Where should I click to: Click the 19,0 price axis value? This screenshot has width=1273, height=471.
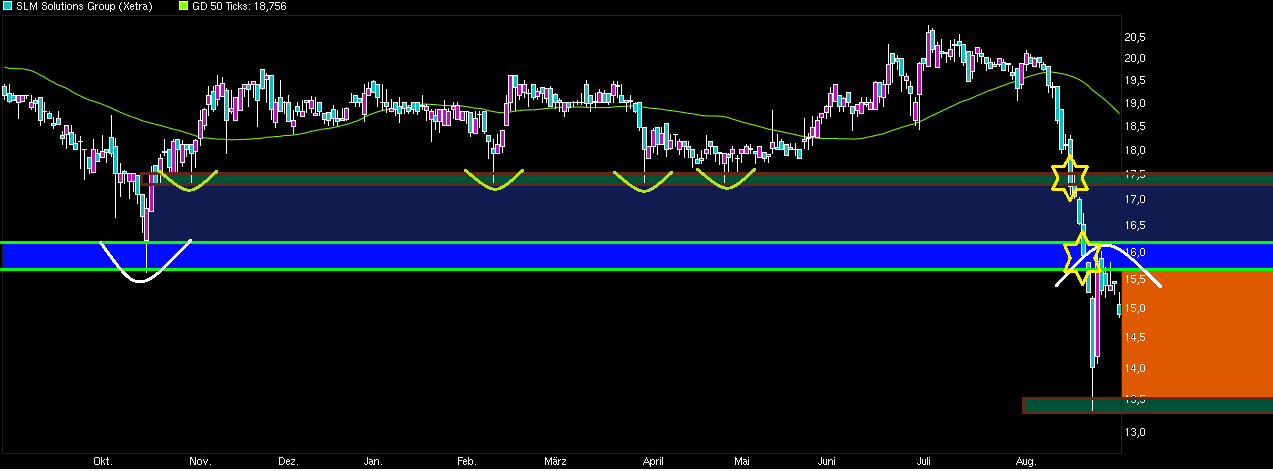pyautogui.click(x=1135, y=103)
